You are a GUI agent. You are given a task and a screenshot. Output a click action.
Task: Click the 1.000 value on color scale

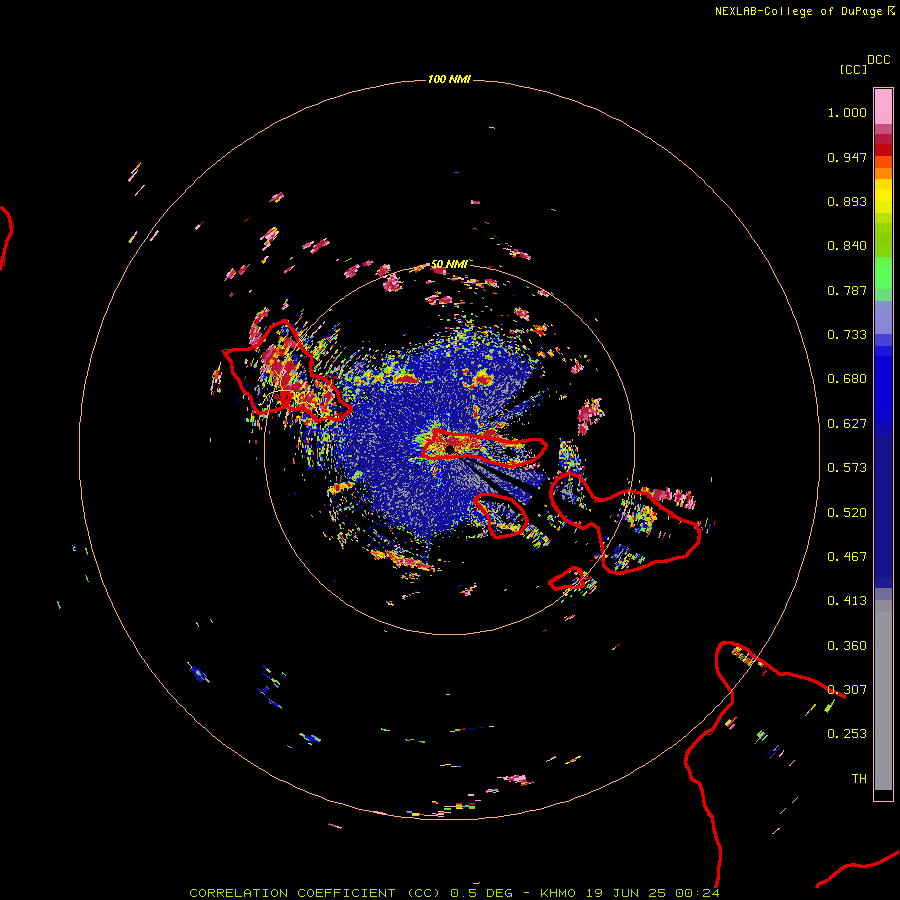pos(847,112)
